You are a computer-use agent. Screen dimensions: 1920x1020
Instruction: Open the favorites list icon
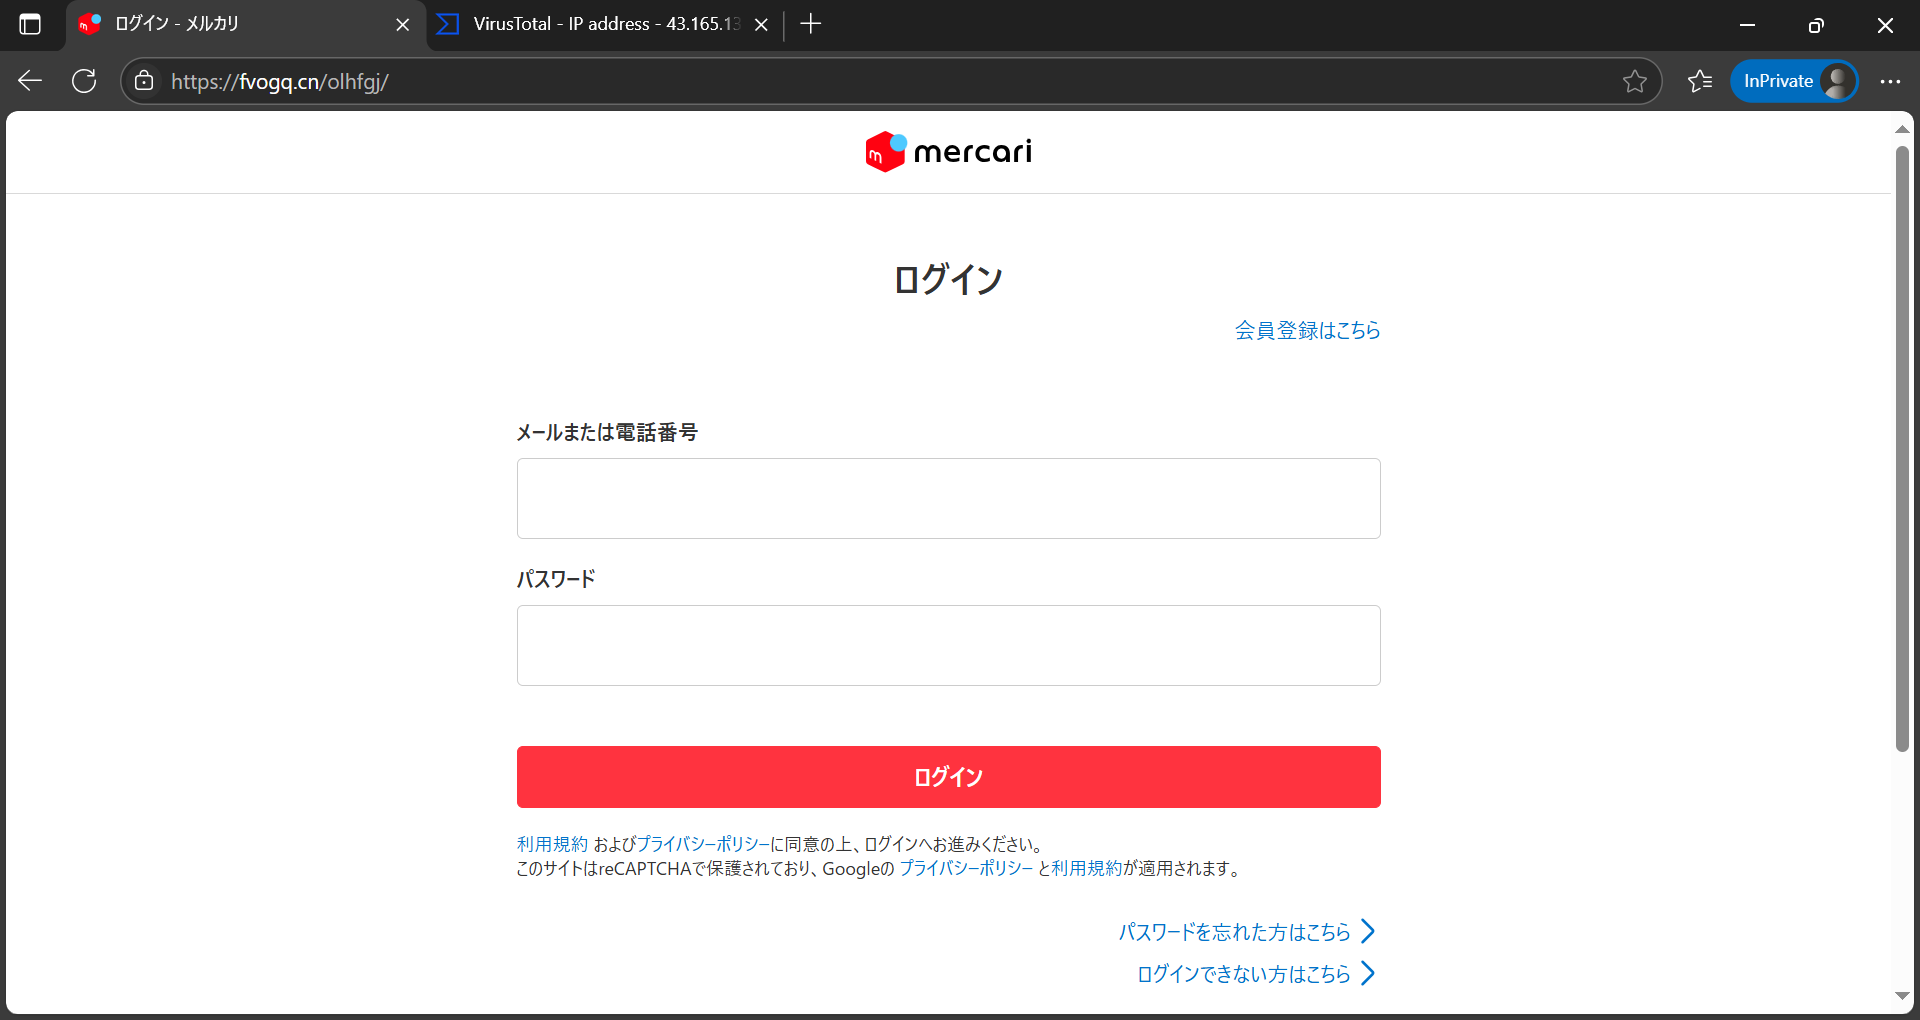click(1700, 81)
